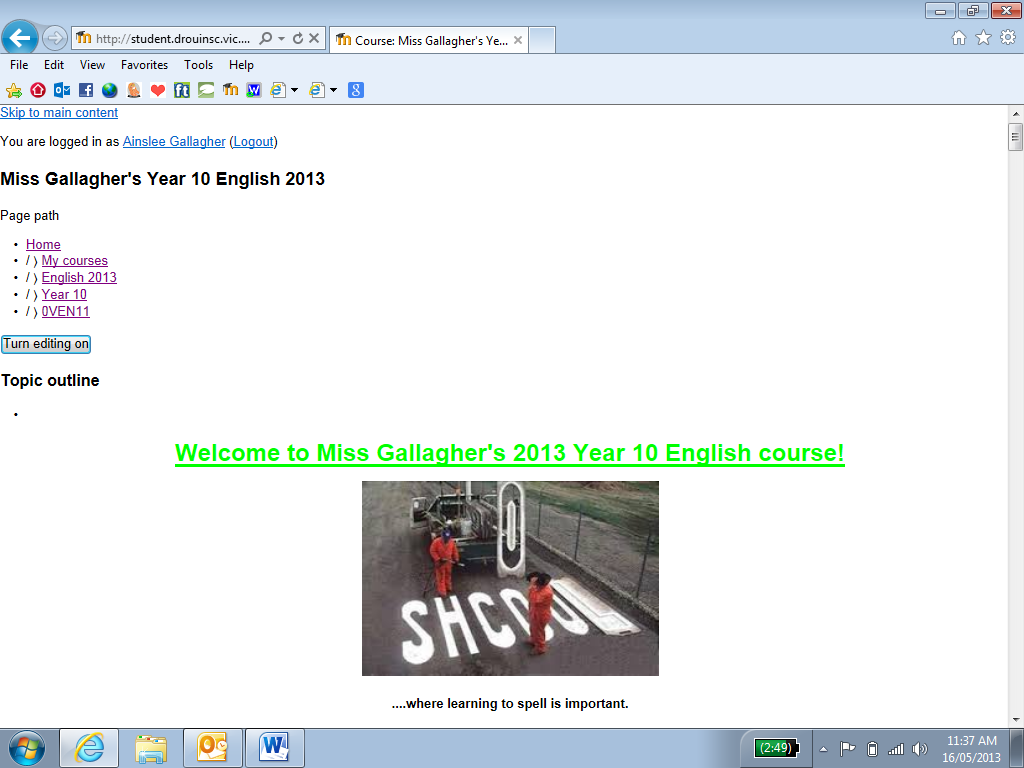Click the Skip to main content link
The image size is (1024, 768).
[59, 112]
